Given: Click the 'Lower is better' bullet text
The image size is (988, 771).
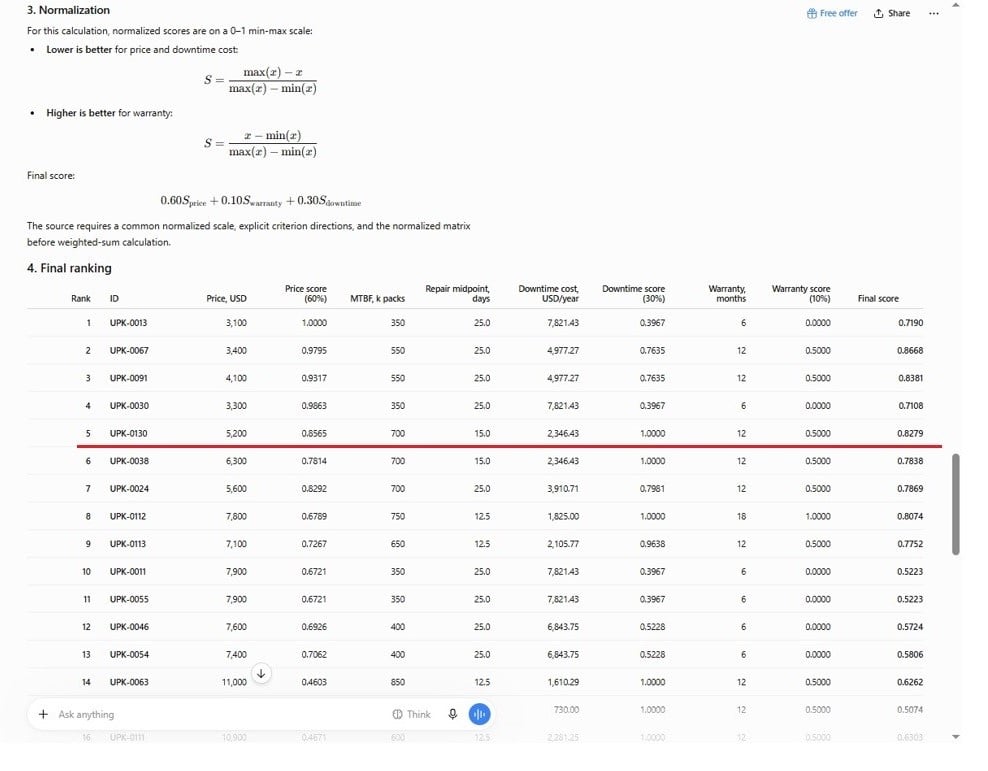Looking at the screenshot, I should [x=142, y=50].
